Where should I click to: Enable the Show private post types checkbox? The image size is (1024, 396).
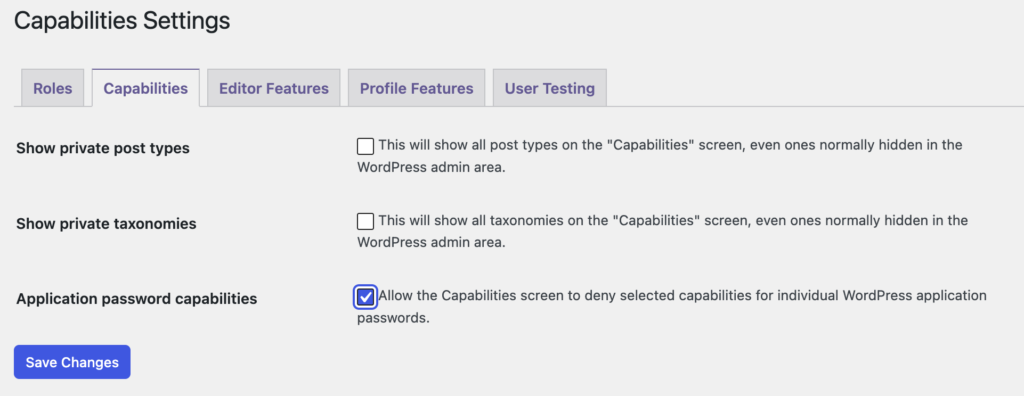coord(366,146)
